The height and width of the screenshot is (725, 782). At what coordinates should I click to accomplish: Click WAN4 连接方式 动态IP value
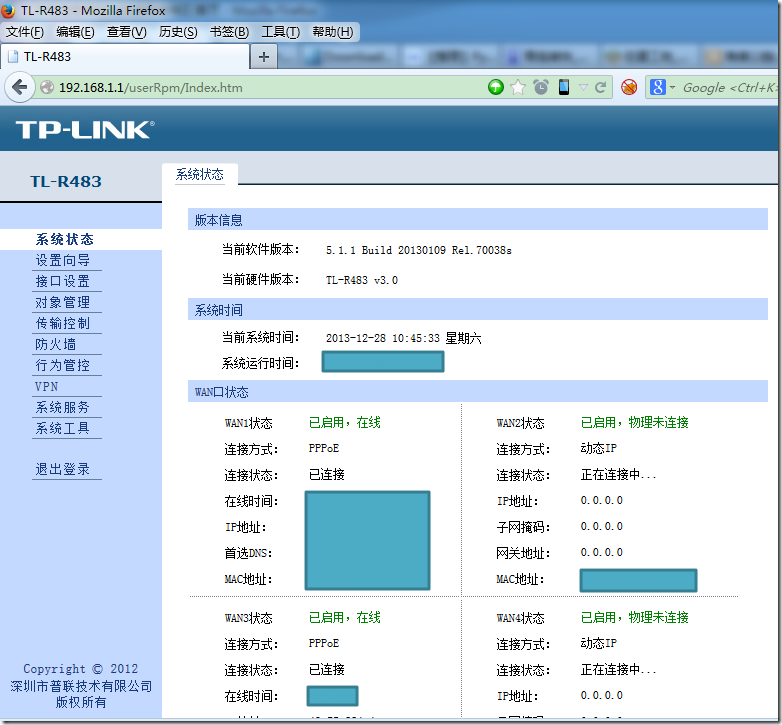point(599,643)
